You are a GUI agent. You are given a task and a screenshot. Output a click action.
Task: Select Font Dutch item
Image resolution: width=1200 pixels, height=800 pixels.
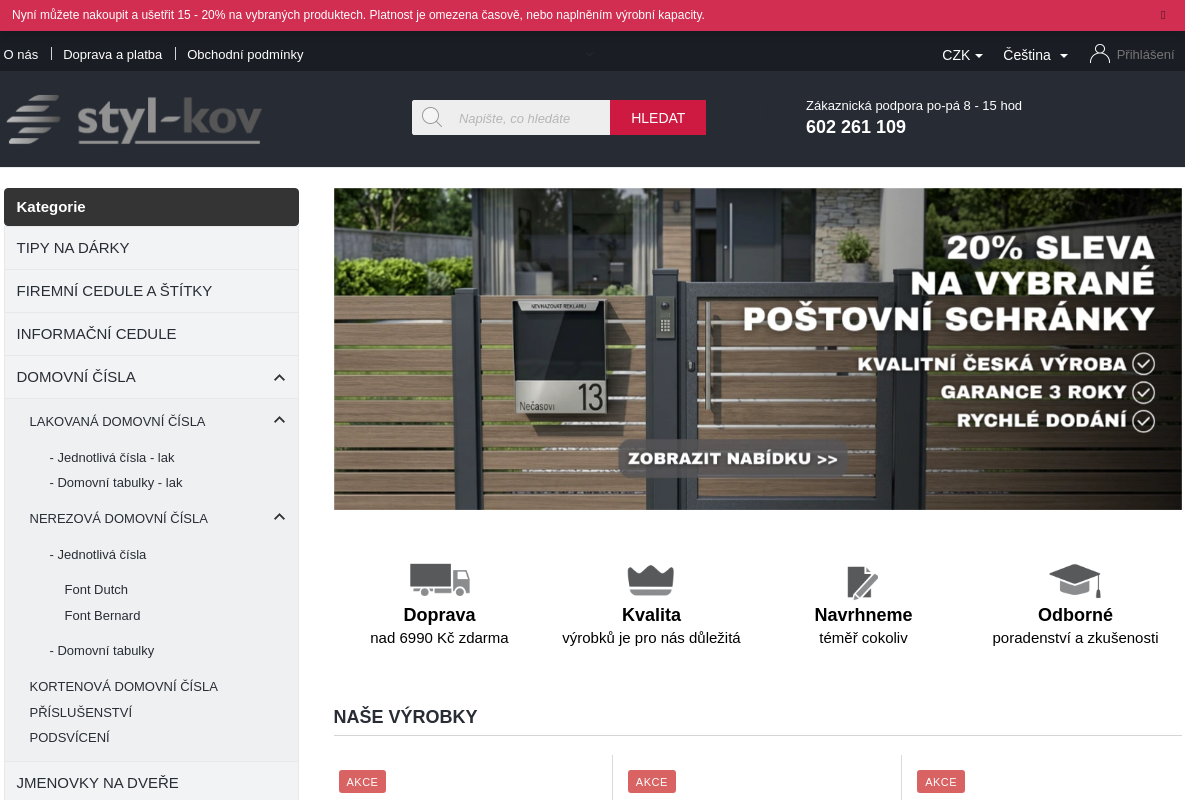point(96,590)
